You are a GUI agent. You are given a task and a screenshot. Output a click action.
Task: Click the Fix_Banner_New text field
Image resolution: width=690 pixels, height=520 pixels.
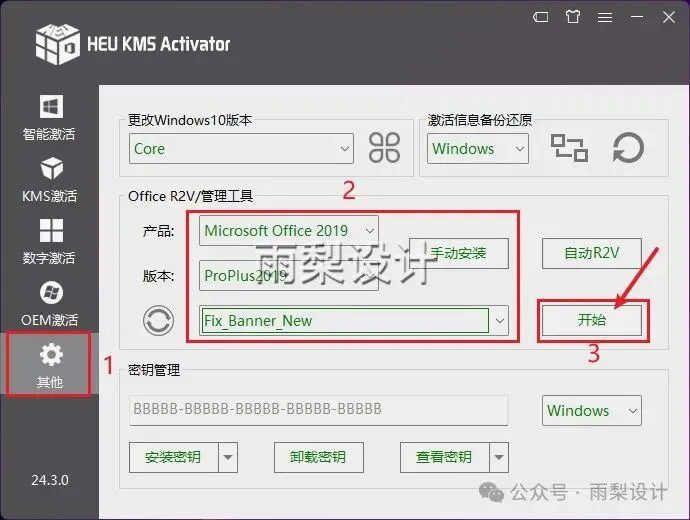tap(345, 321)
